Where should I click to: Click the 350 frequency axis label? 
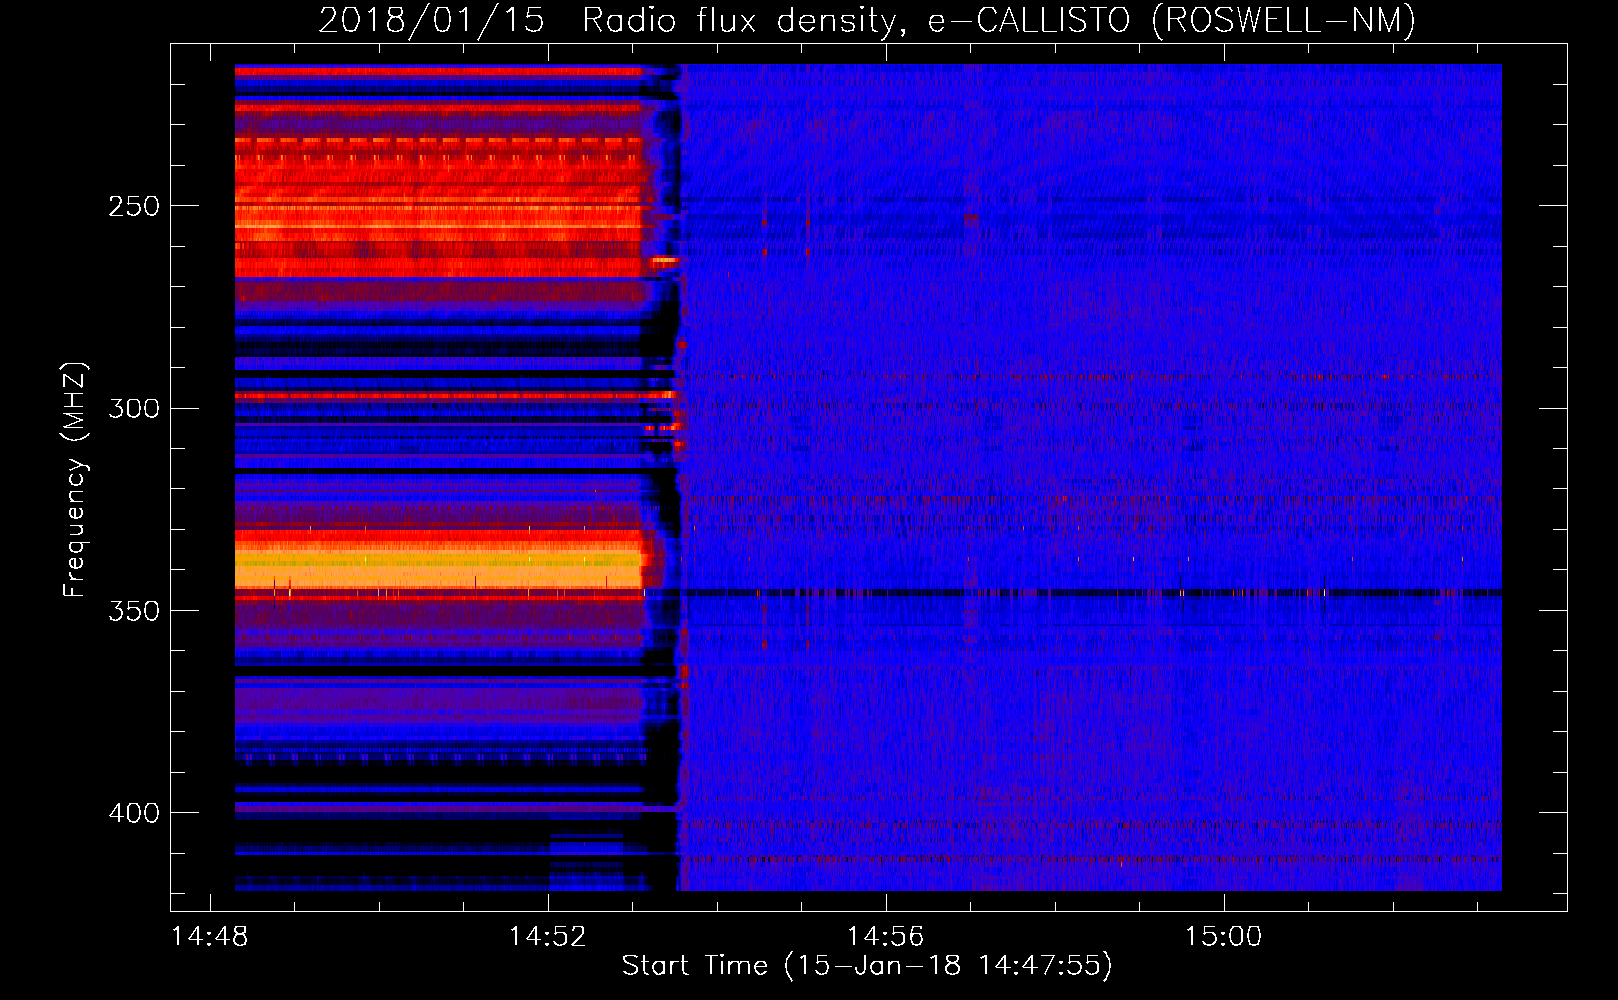click(x=134, y=611)
